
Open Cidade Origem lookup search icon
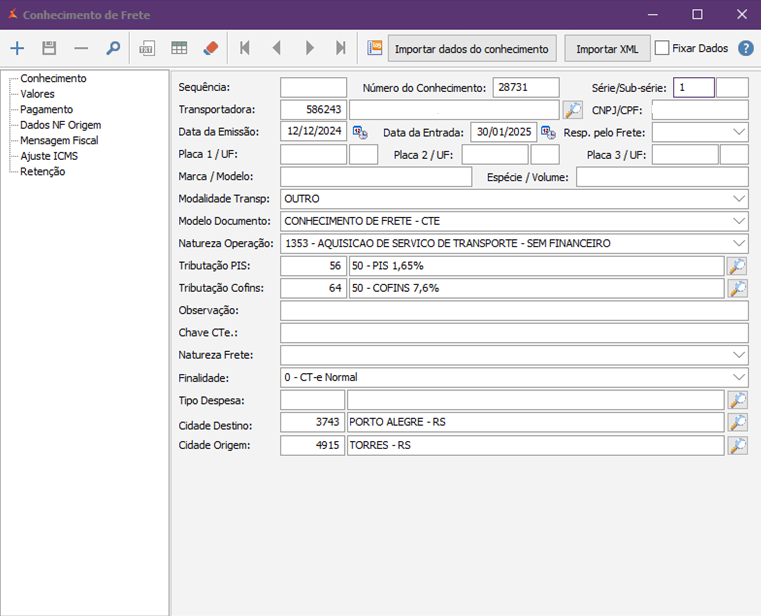[x=737, y=446]
